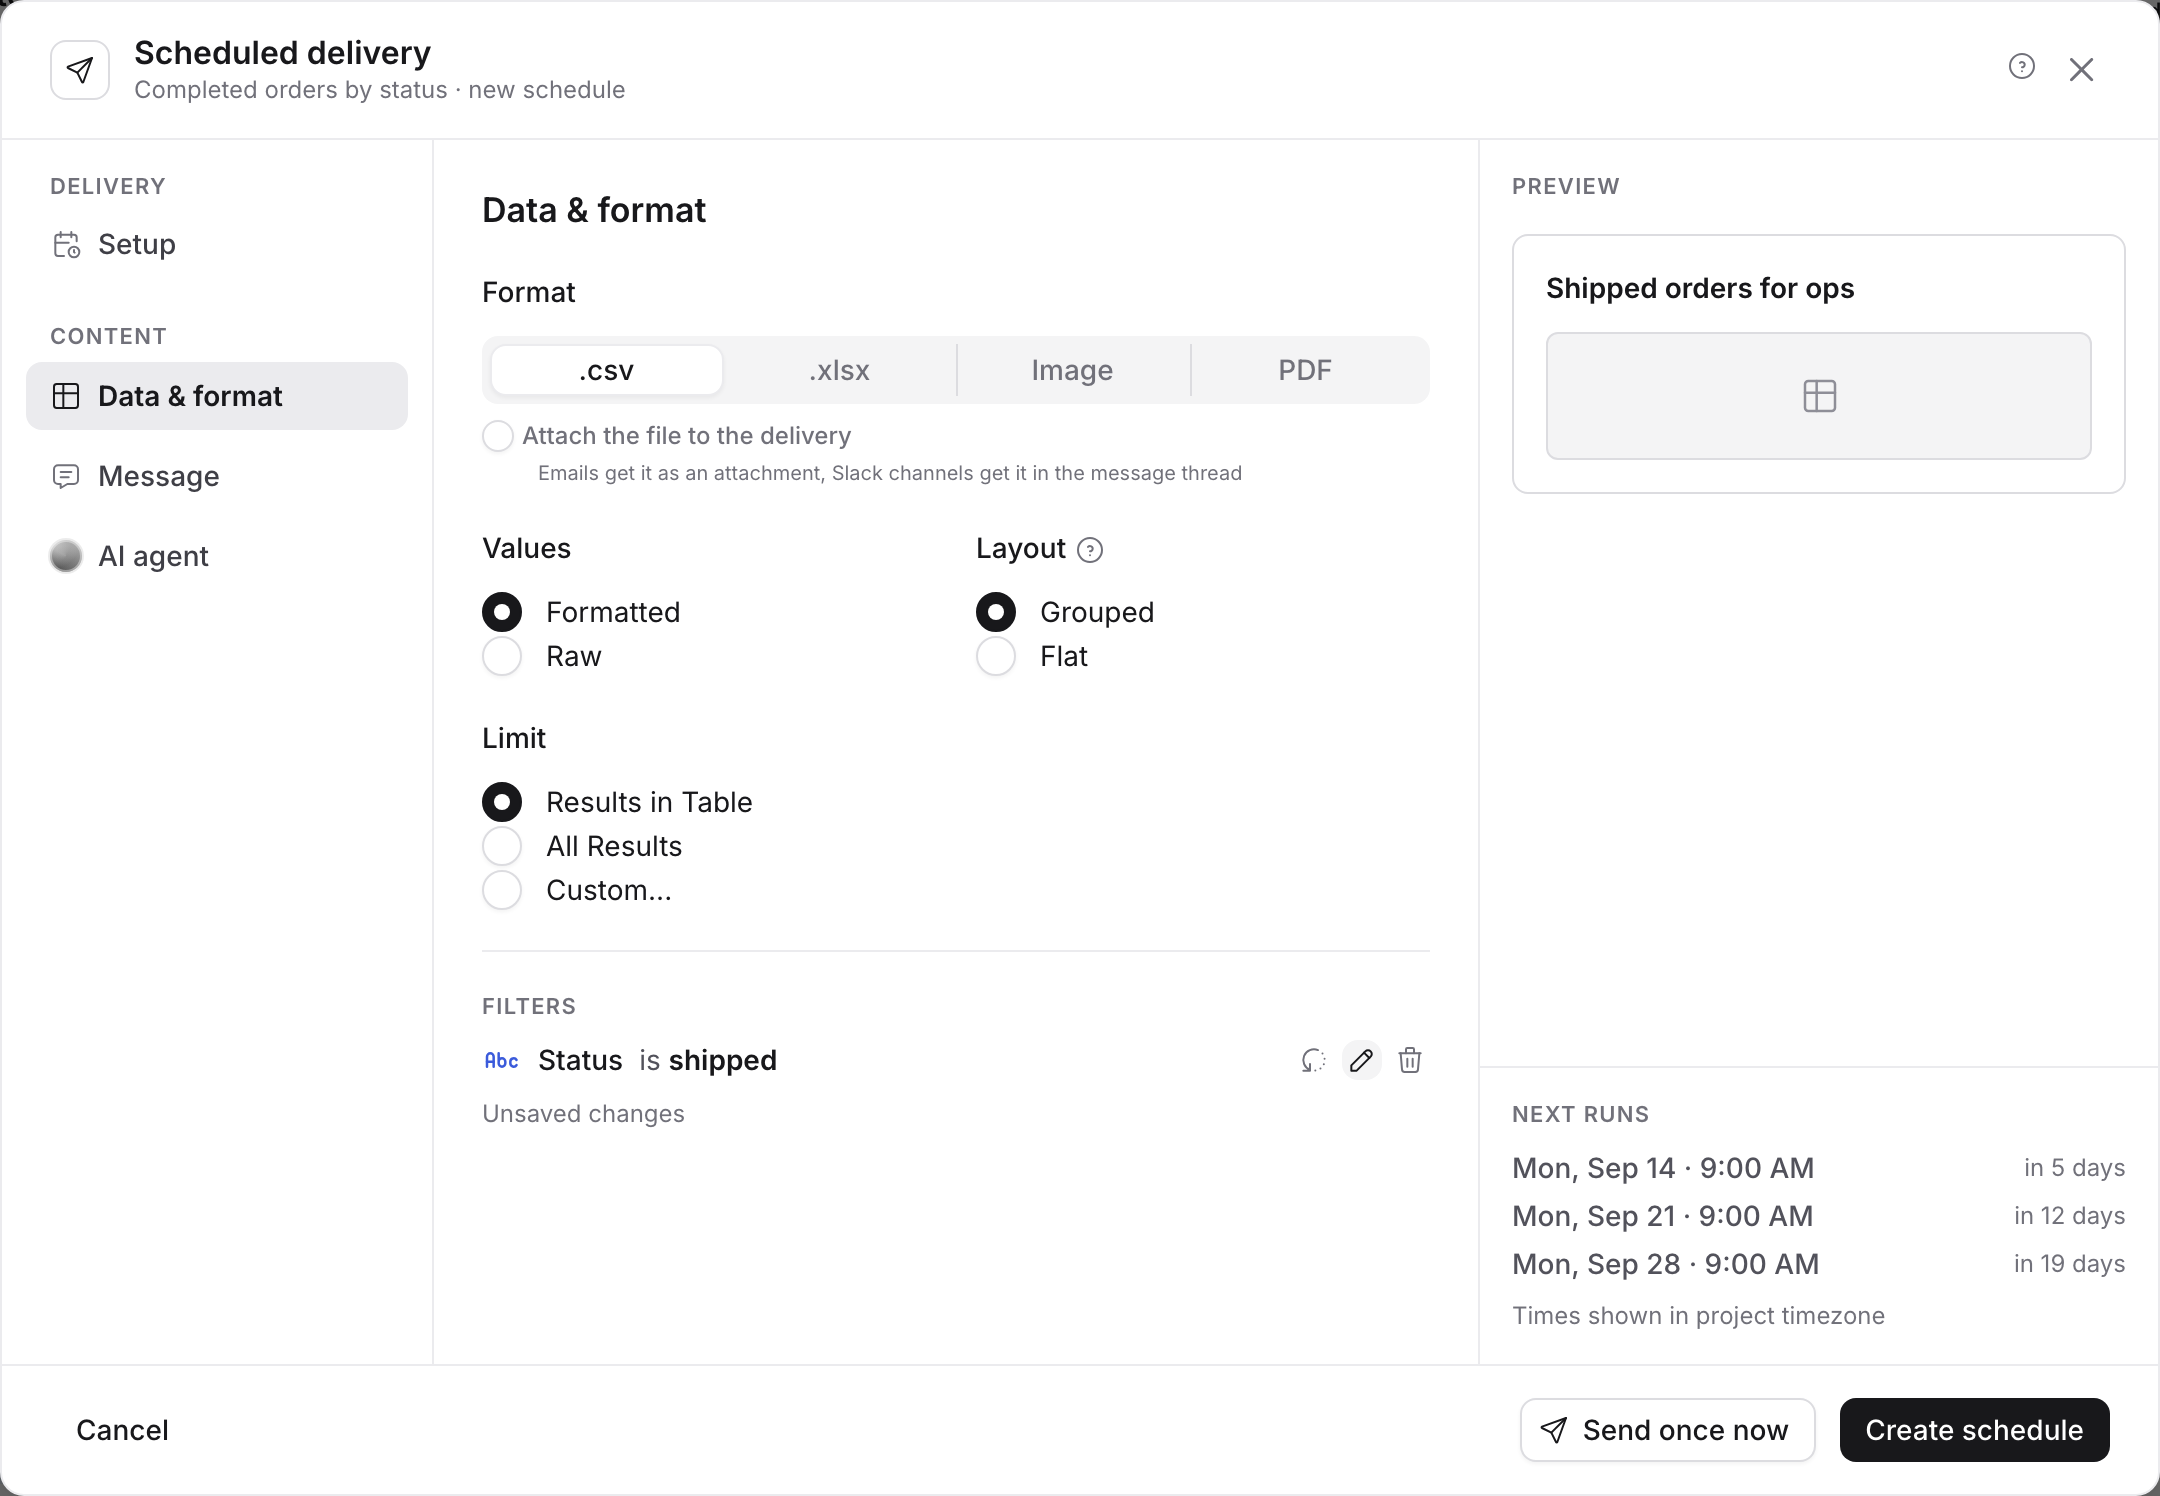Select Raw values radio

pos(502,656)
